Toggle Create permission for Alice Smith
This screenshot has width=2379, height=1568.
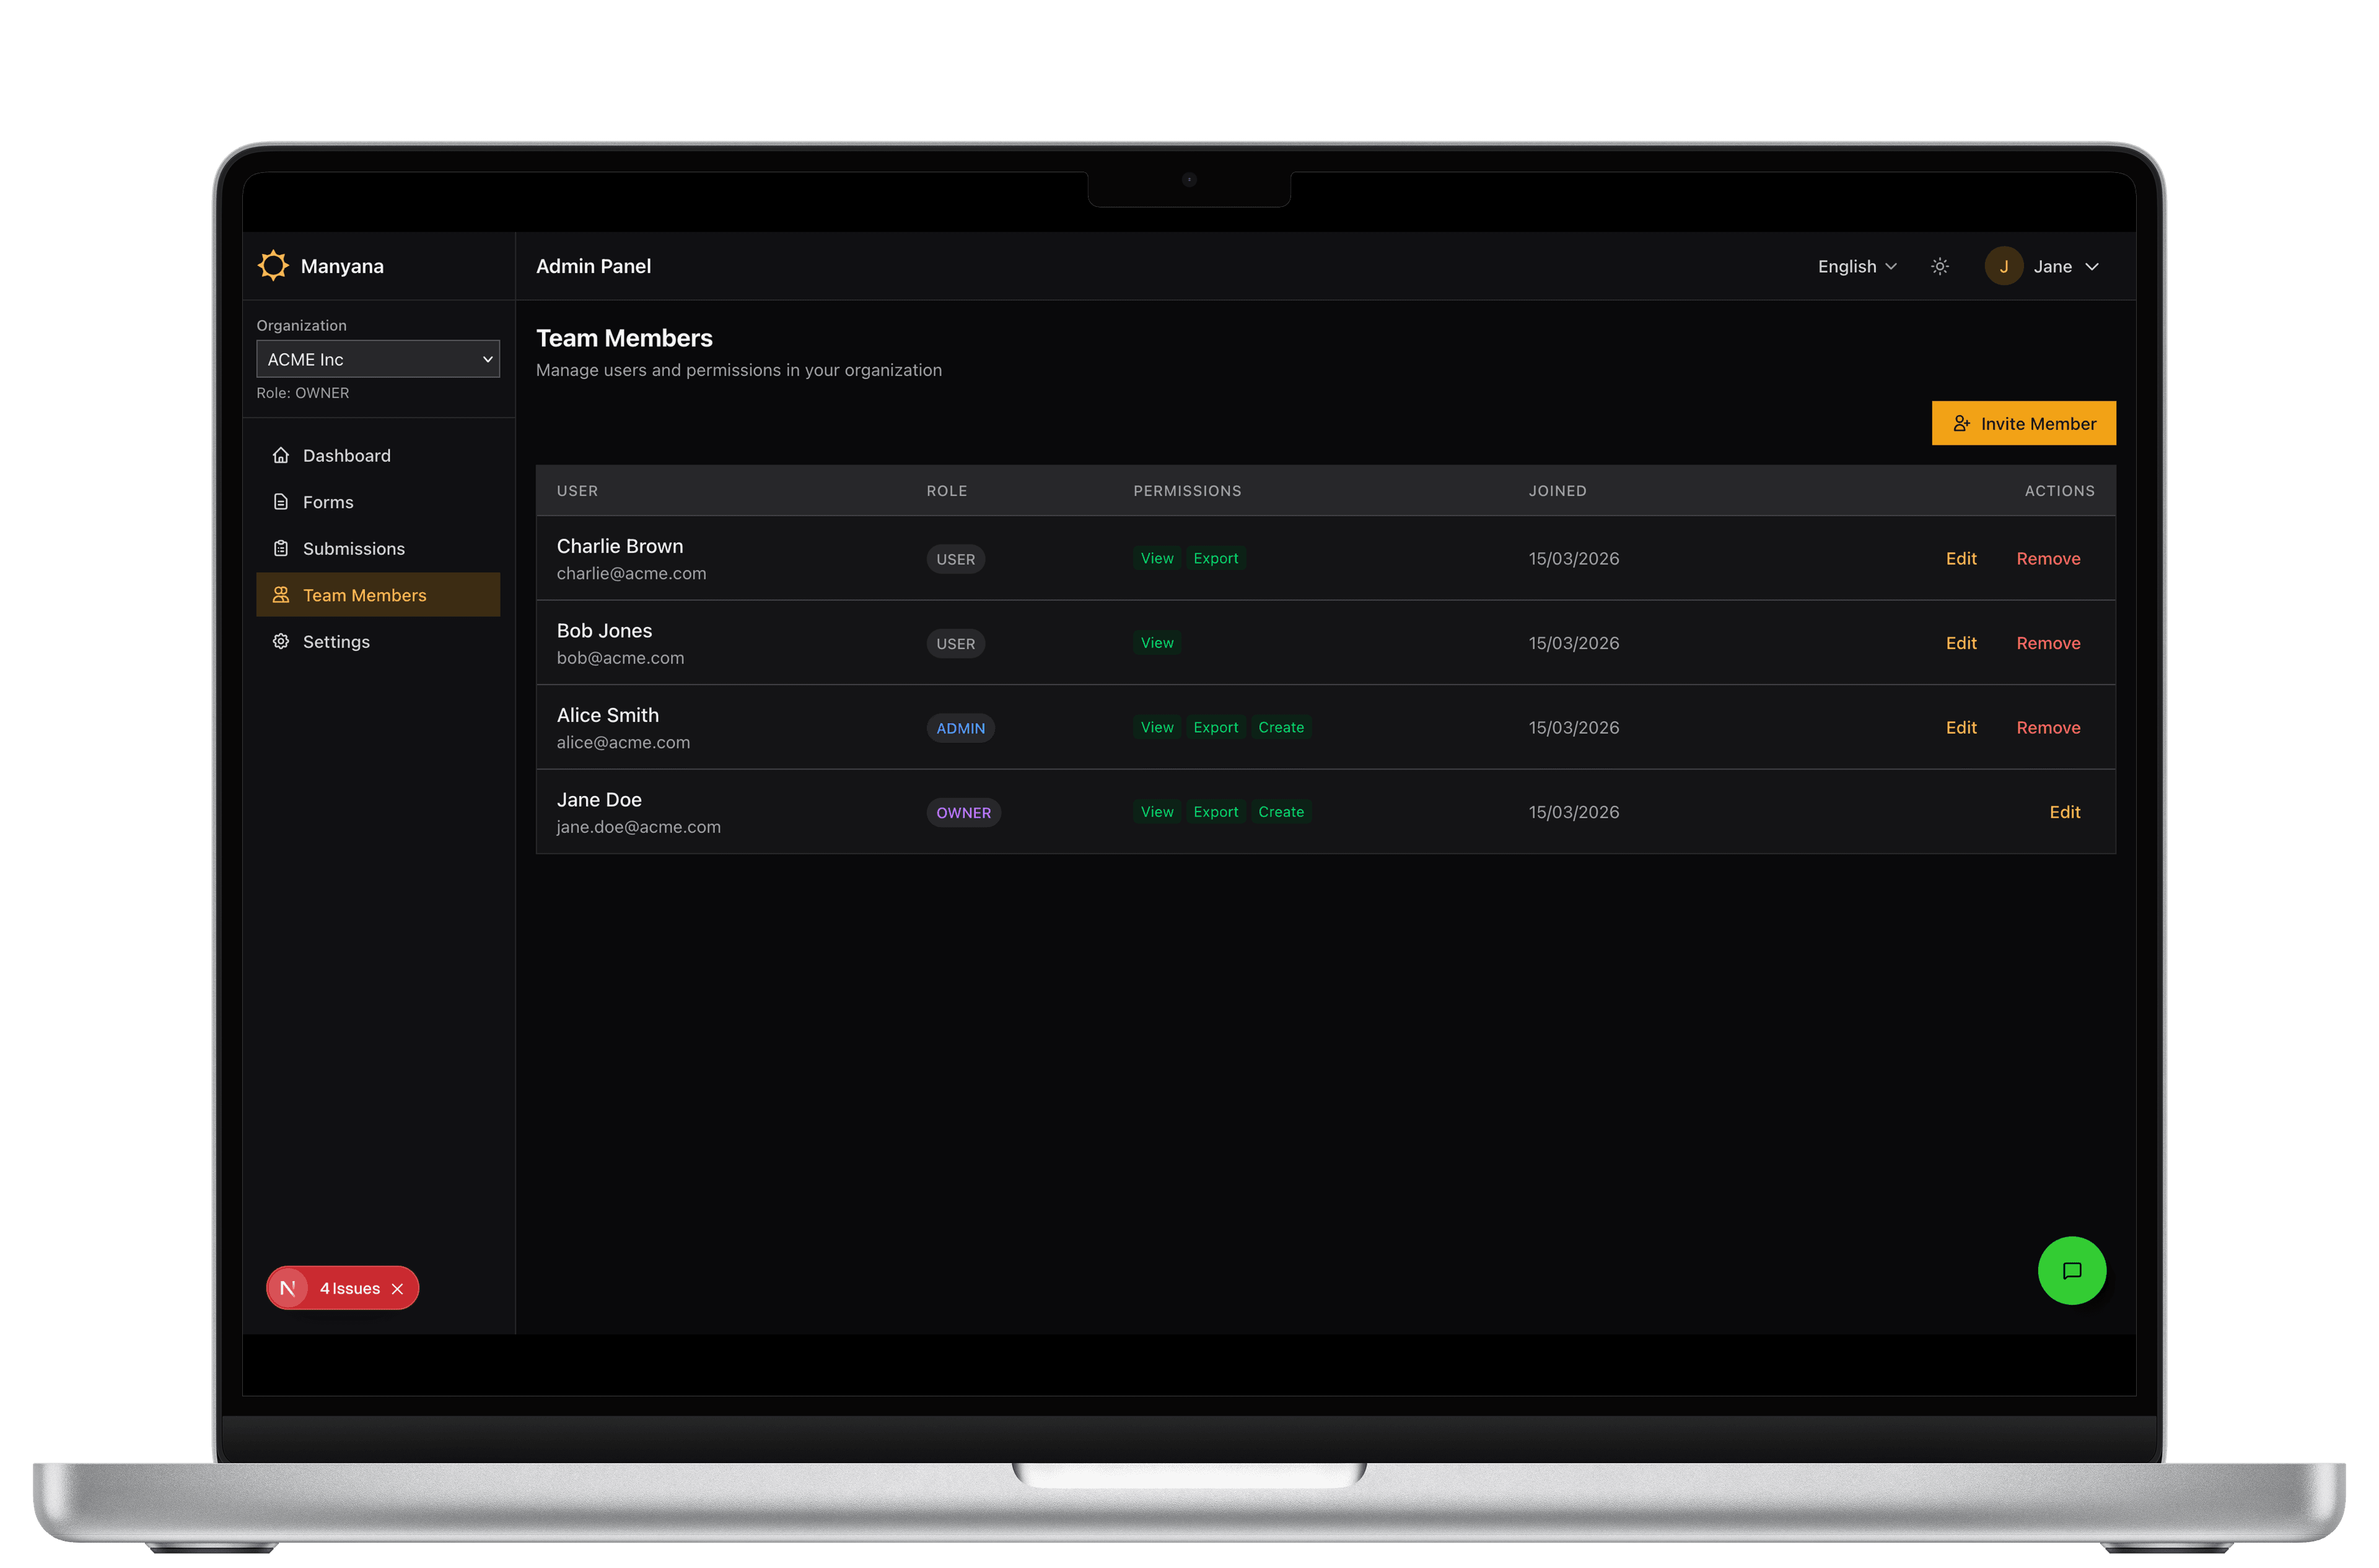pyautogui.click(x=1281, y=727)
